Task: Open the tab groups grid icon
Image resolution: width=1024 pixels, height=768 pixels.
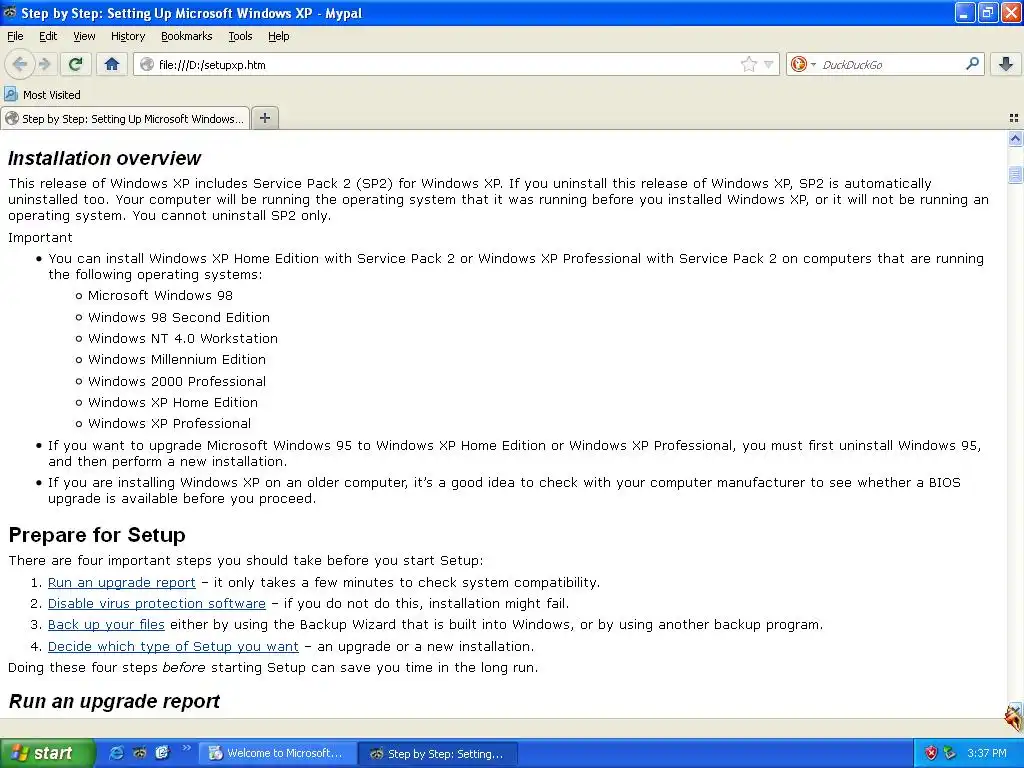Action: 1014,118
